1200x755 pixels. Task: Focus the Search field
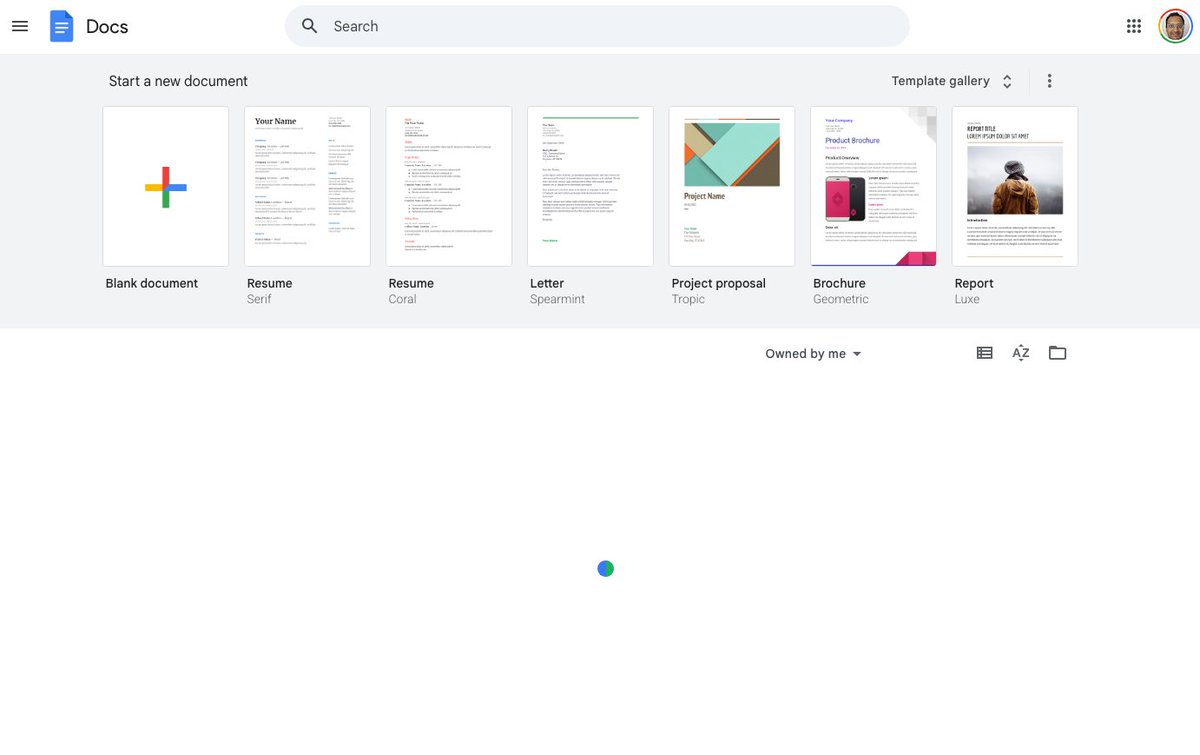[x=597, y=26]
